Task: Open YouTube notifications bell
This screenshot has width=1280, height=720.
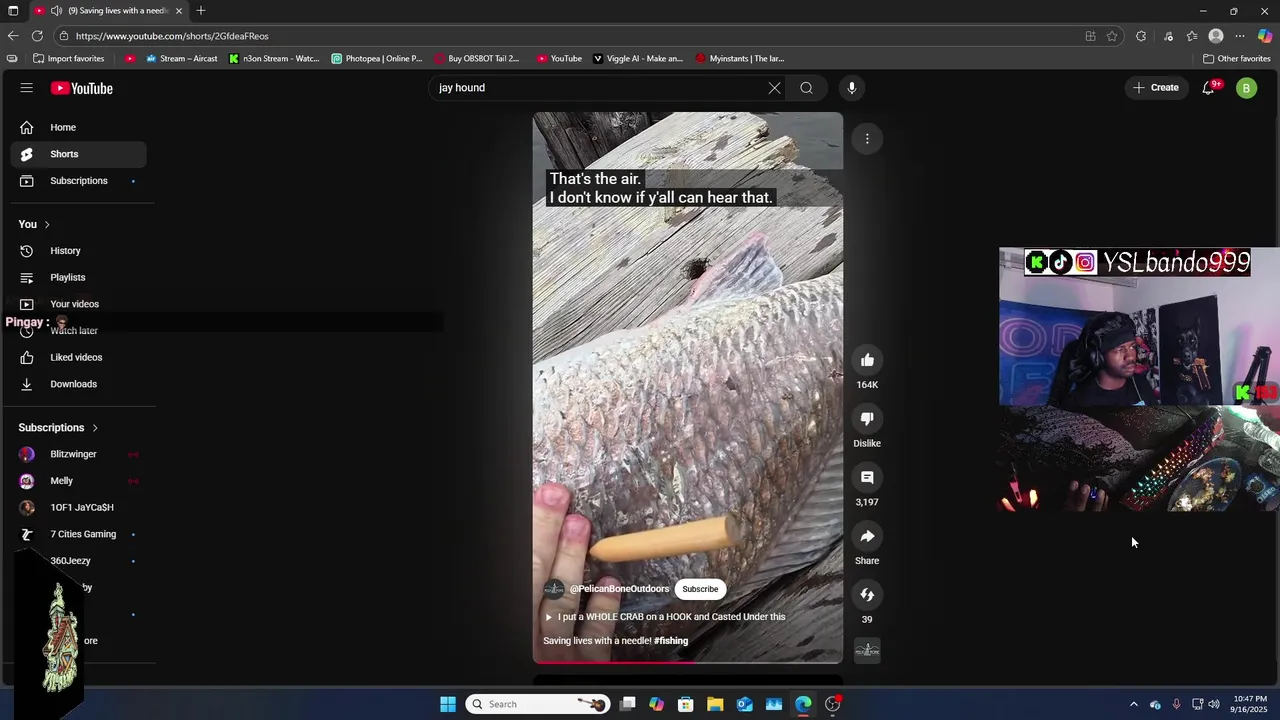Action: (1209, 88)
